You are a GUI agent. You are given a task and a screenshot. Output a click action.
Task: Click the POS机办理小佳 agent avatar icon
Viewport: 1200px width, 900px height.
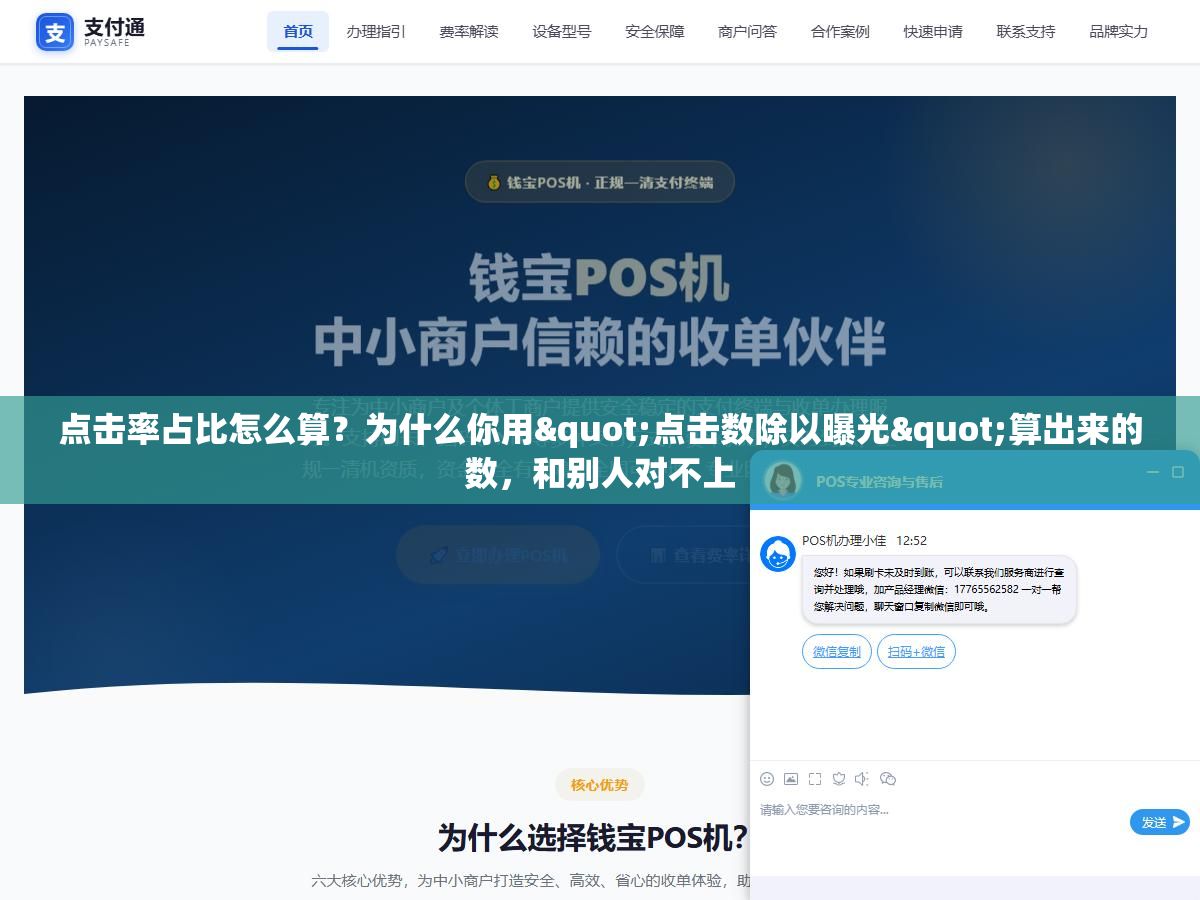pyautogui.click(x=778, y=554)
